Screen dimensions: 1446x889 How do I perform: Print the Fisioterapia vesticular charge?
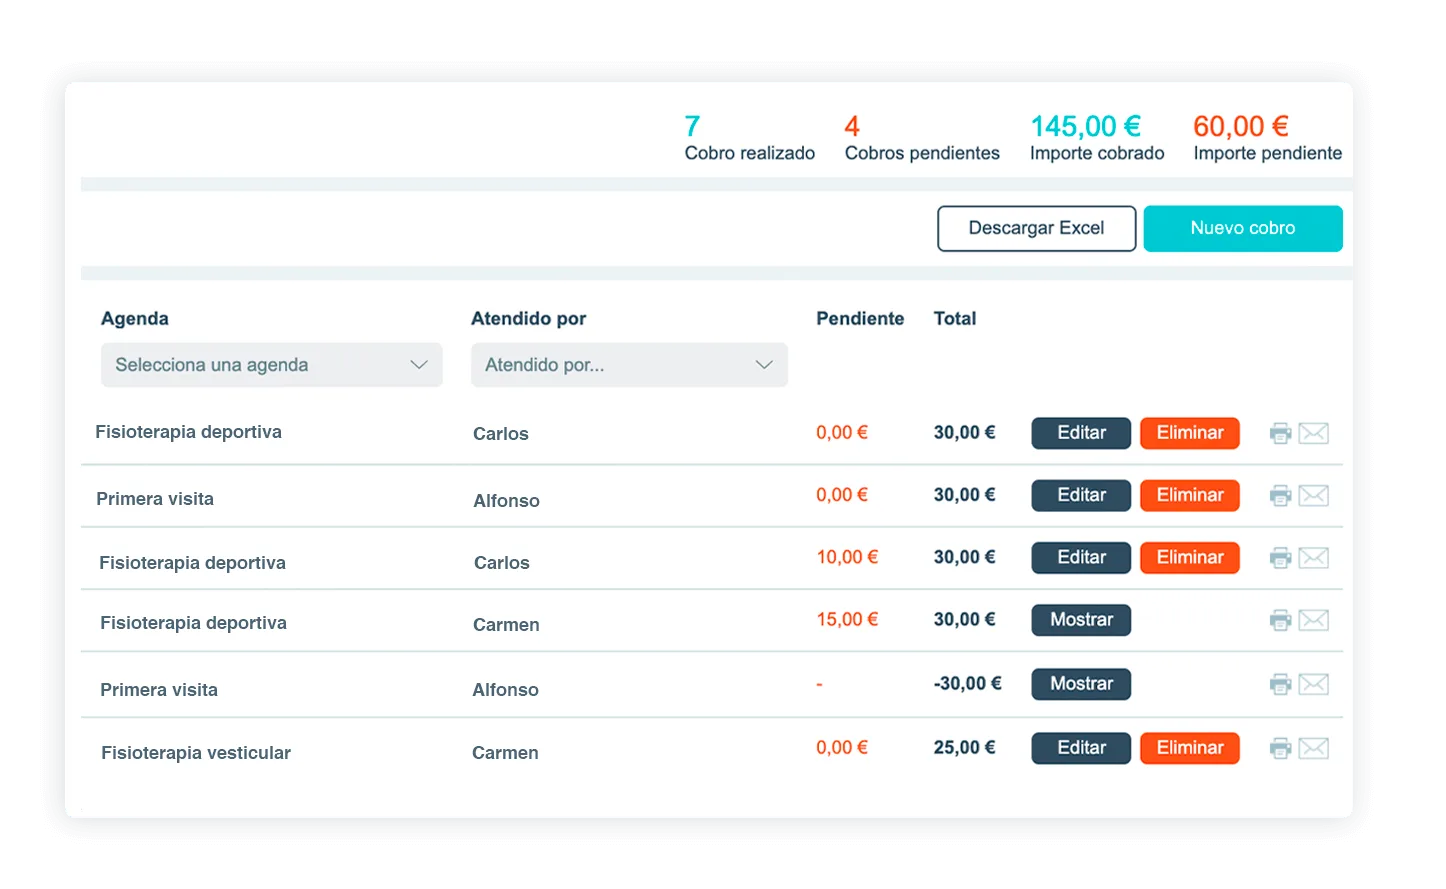click(x=1280, y=748)
